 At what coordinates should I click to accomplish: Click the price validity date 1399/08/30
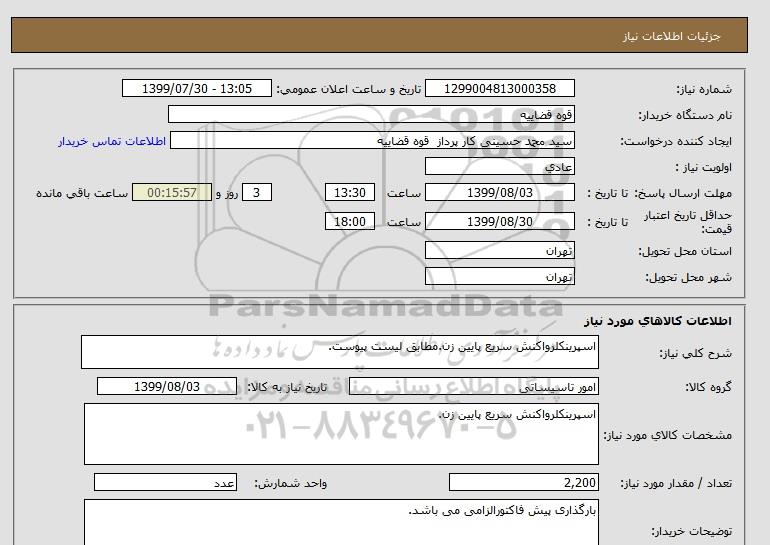click(x=499, y=221)
